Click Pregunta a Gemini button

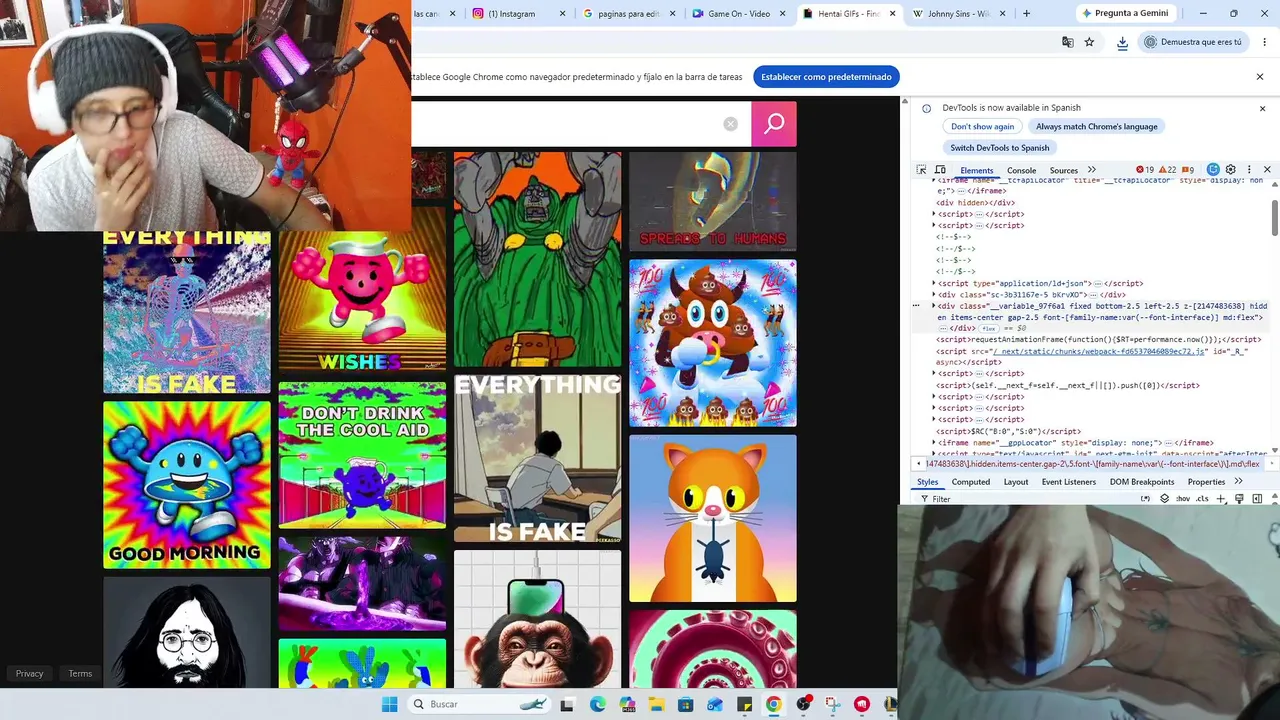[1124, 14]
